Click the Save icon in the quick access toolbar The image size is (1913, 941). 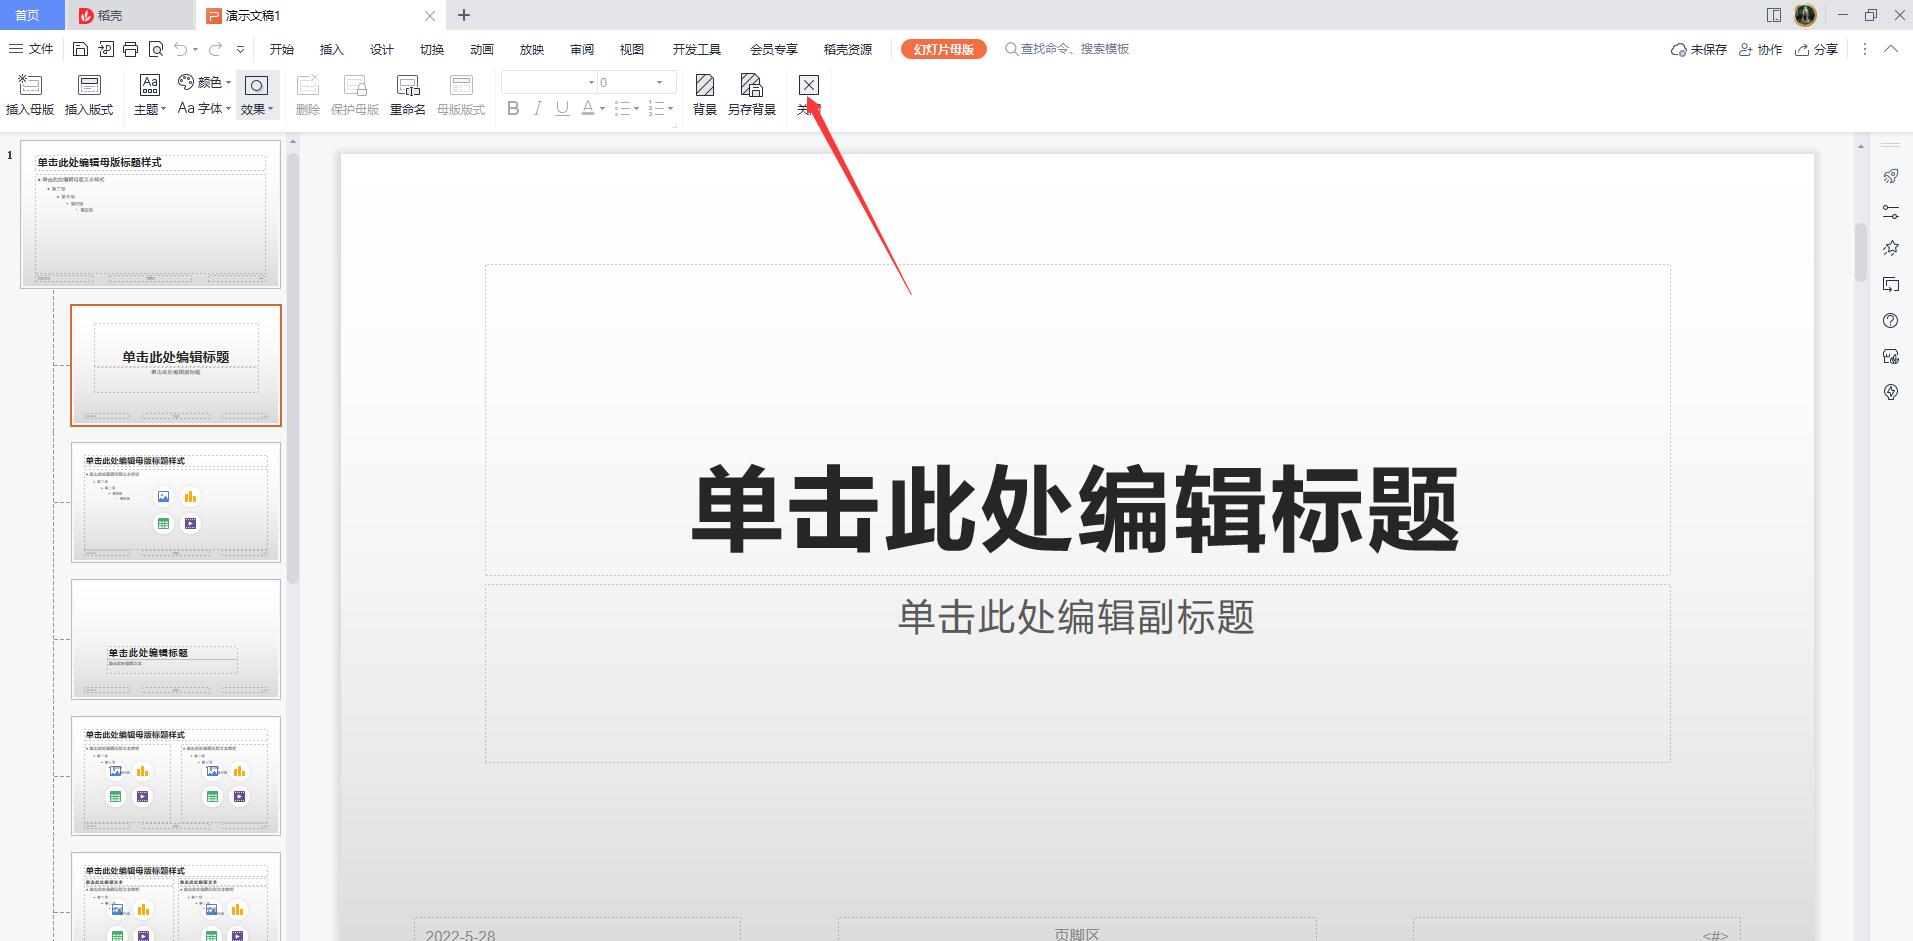click(81, 49)
